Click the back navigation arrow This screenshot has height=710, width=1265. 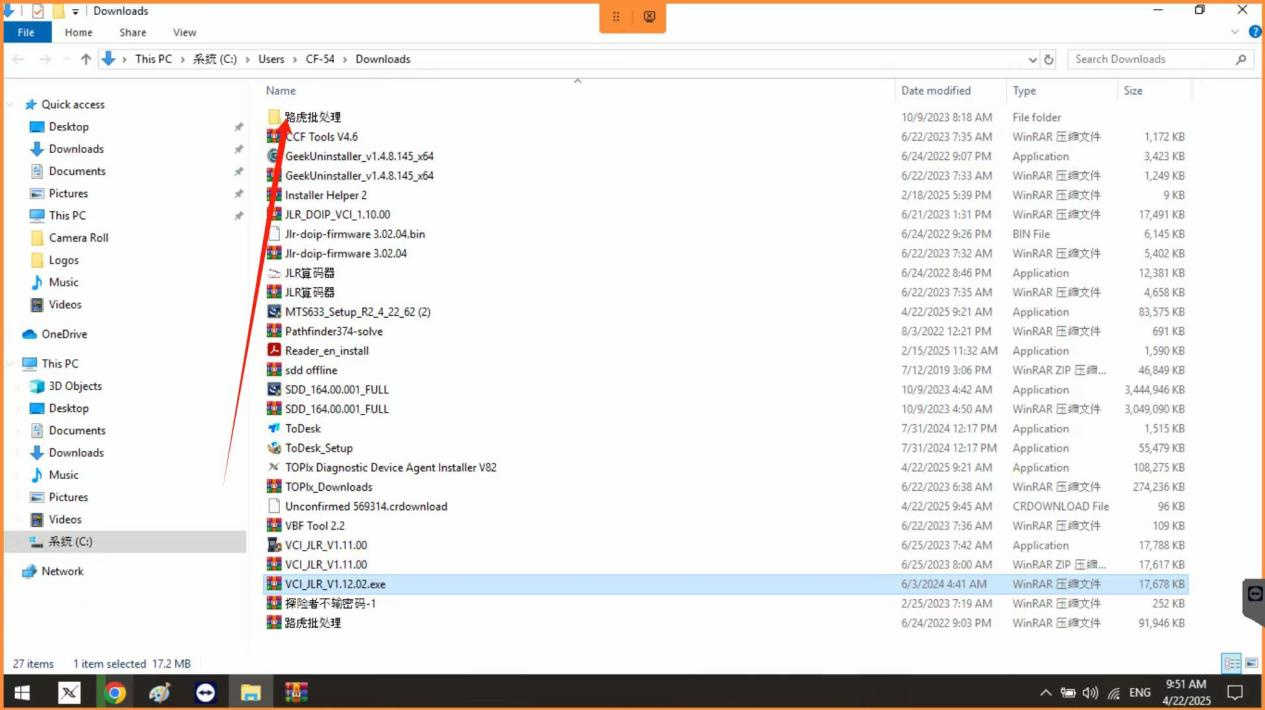18,59
